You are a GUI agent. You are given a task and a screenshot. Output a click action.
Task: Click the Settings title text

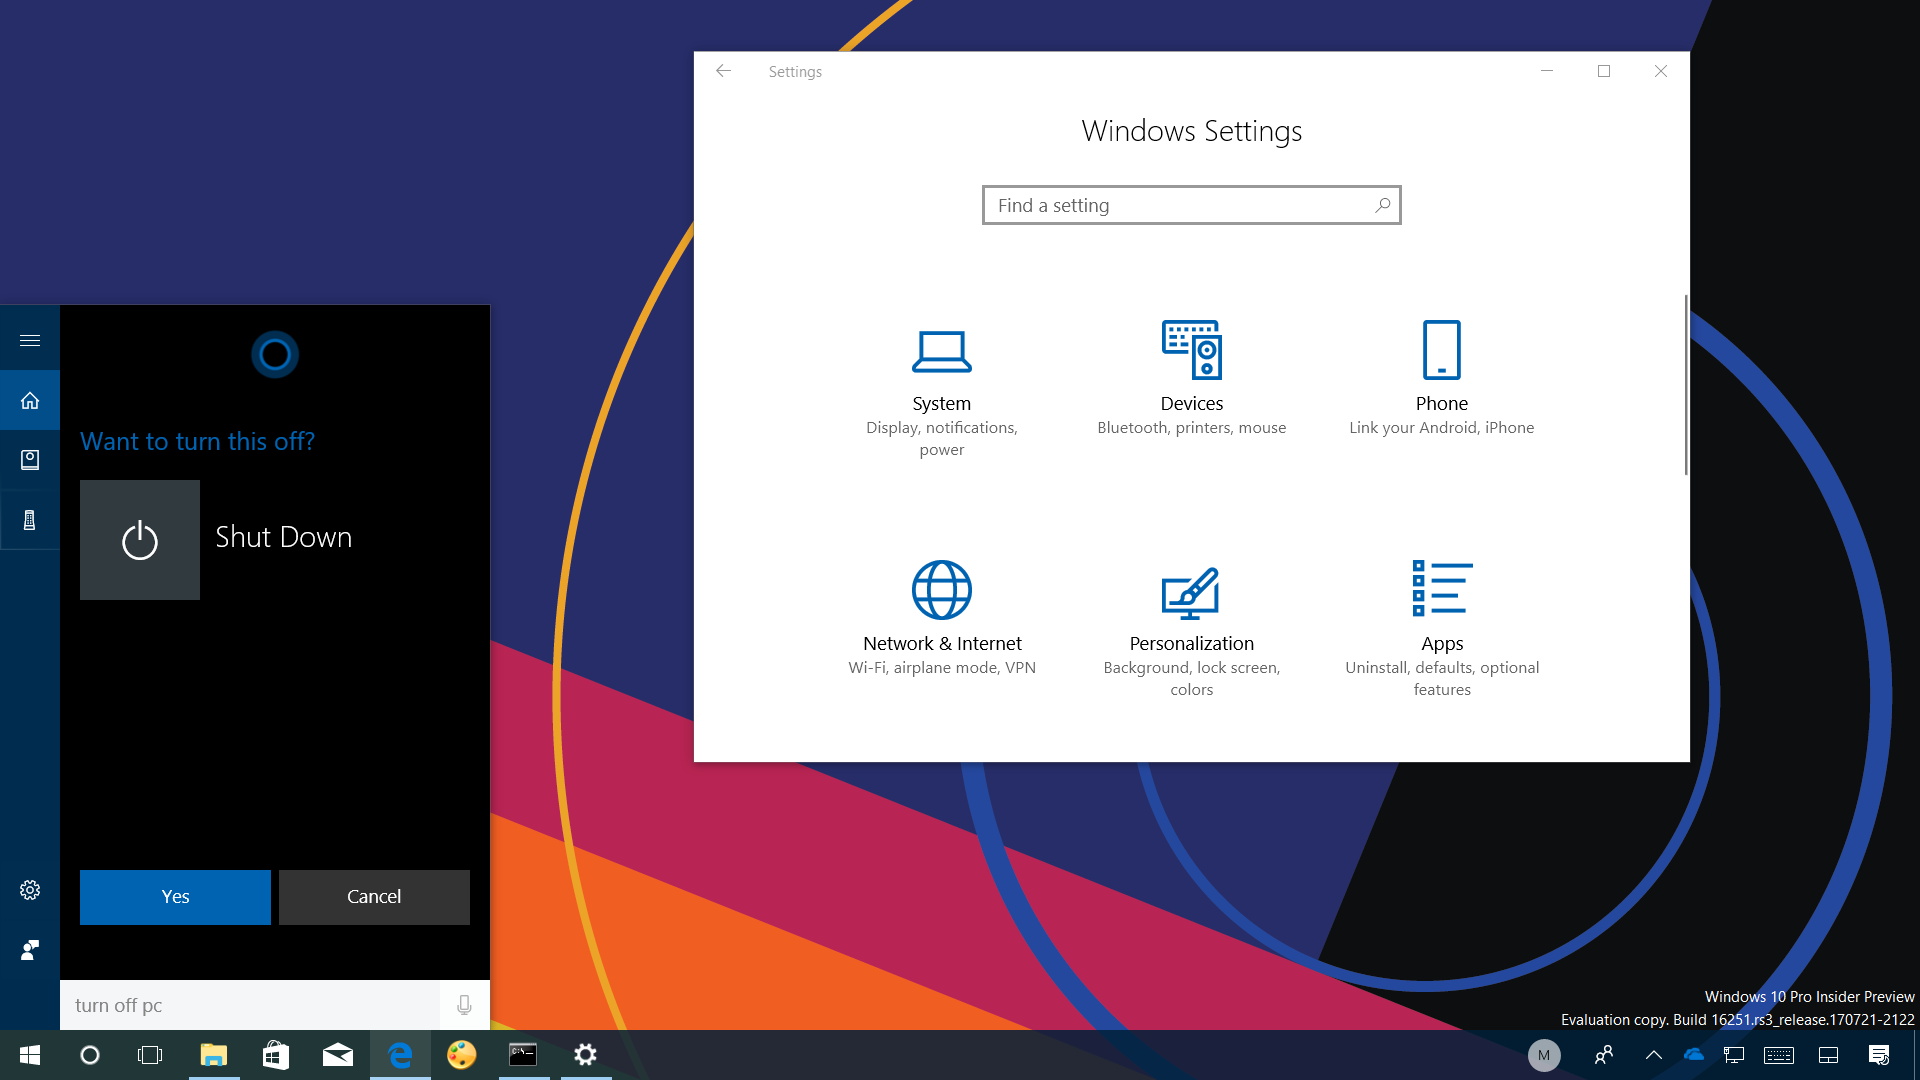795,72
